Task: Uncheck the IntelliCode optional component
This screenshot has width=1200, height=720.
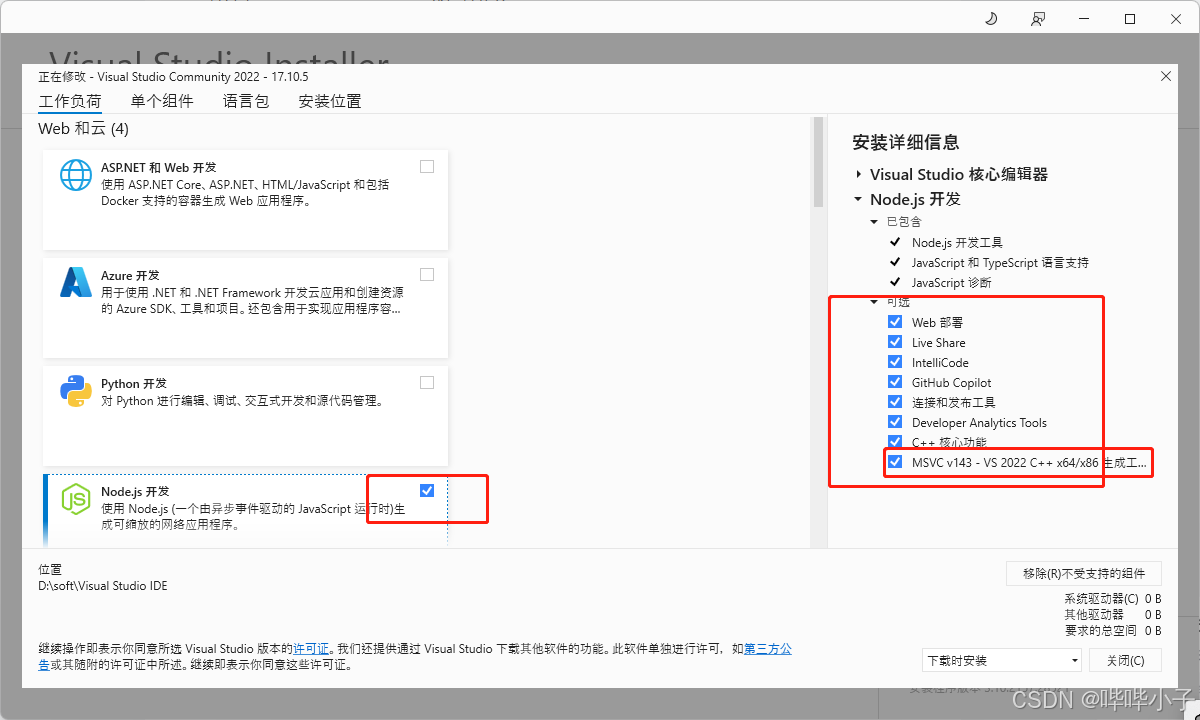Action: click(895, 362)
